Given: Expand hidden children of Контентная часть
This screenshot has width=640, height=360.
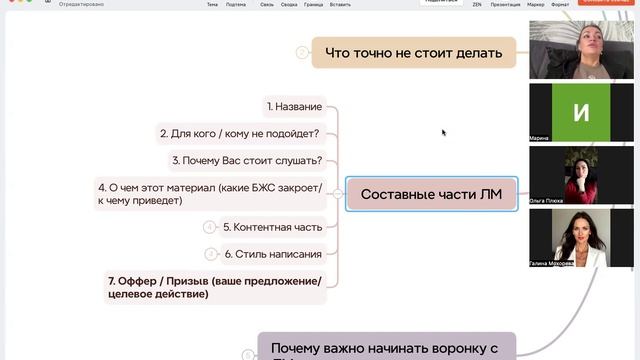Looking at the screenshot, I should pyautogui.click(x=209, y=227).
